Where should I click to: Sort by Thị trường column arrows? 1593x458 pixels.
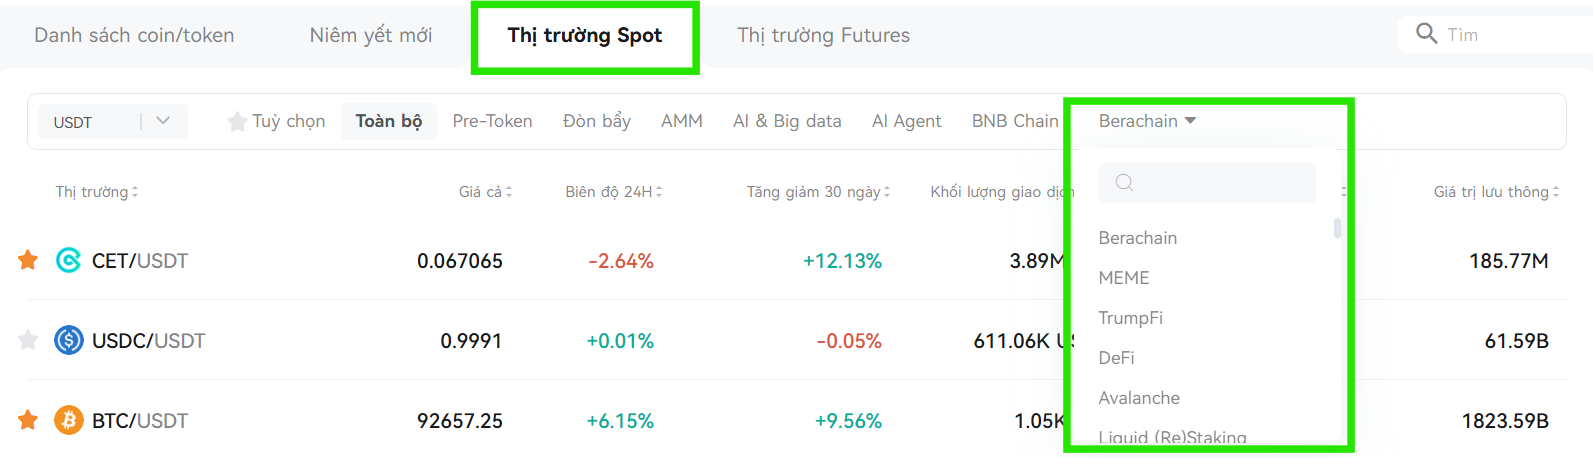click(x=135, y=192)
